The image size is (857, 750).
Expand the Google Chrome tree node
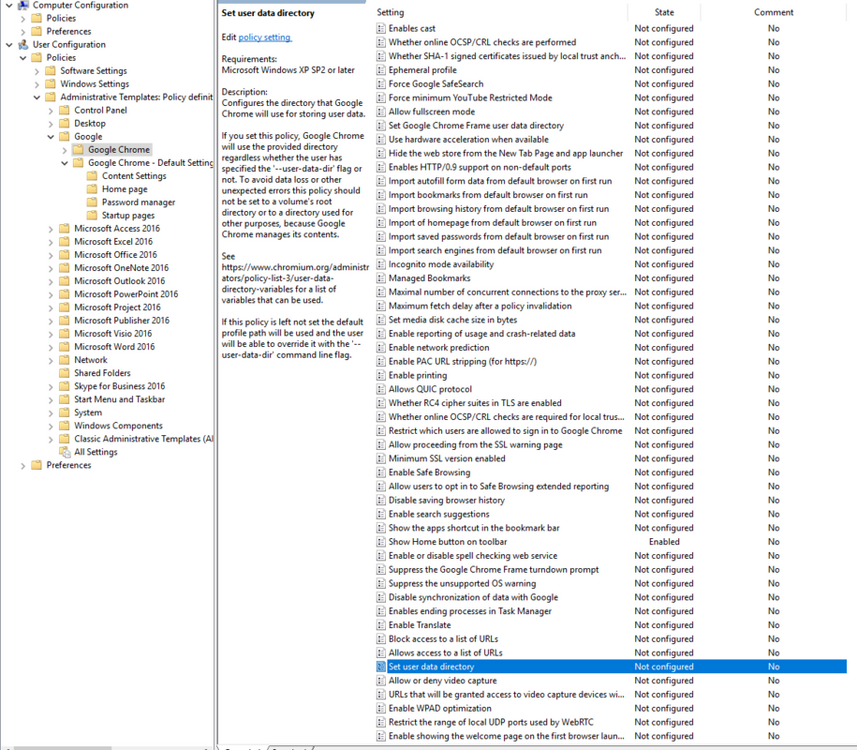64,150
